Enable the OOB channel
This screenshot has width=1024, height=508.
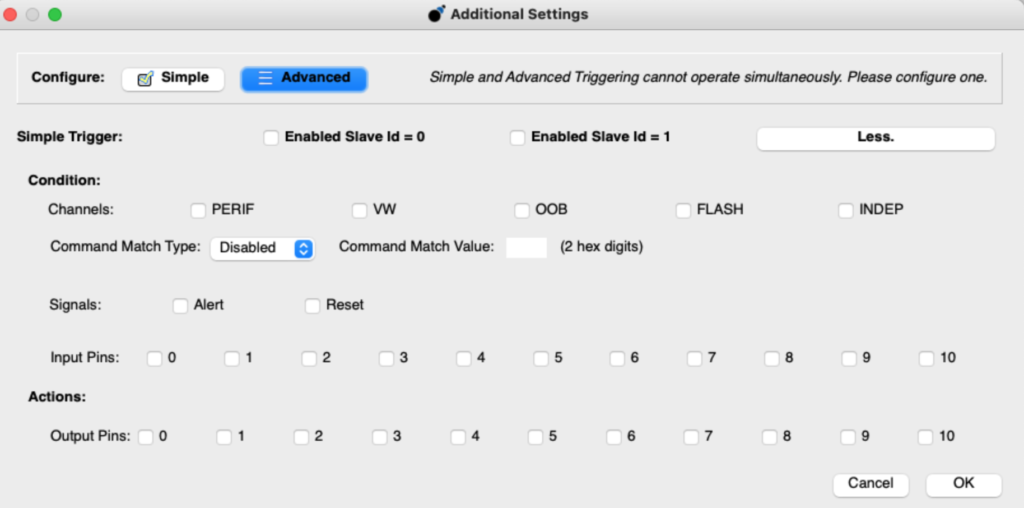pyautogui.click(x=522, y=210)
